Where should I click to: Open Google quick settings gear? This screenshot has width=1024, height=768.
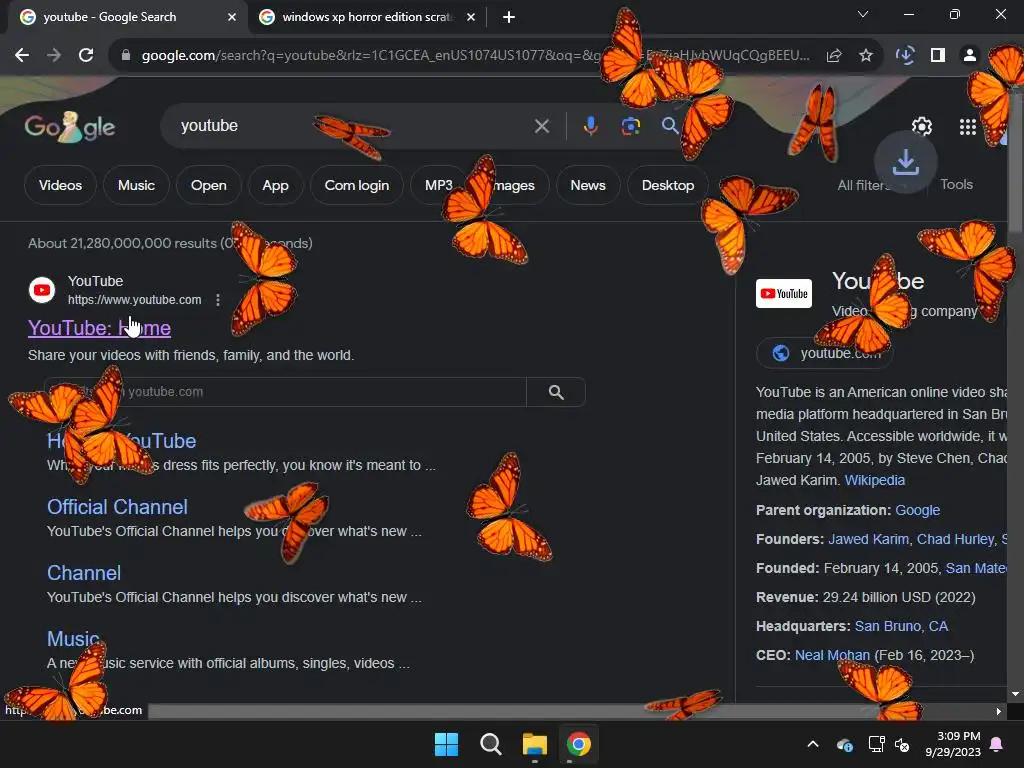click(x=921, y=126)
